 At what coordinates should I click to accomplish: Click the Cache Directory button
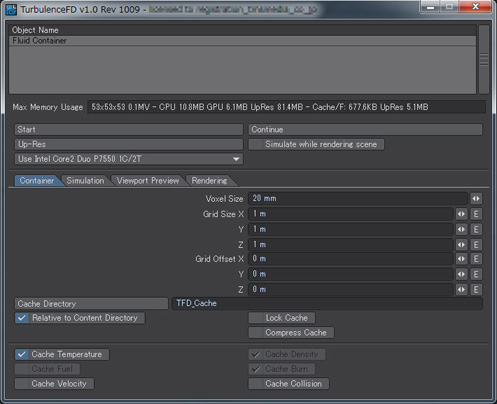(91, 304)
